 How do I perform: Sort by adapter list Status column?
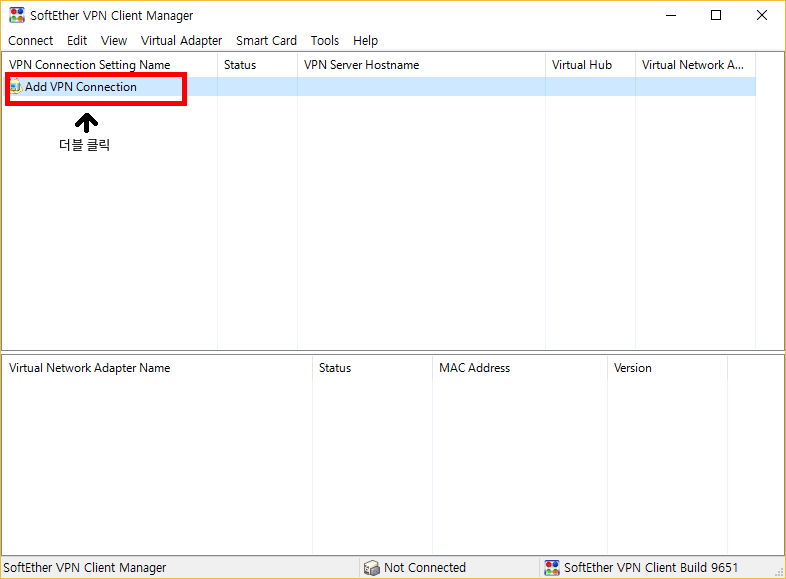(372, 368)
